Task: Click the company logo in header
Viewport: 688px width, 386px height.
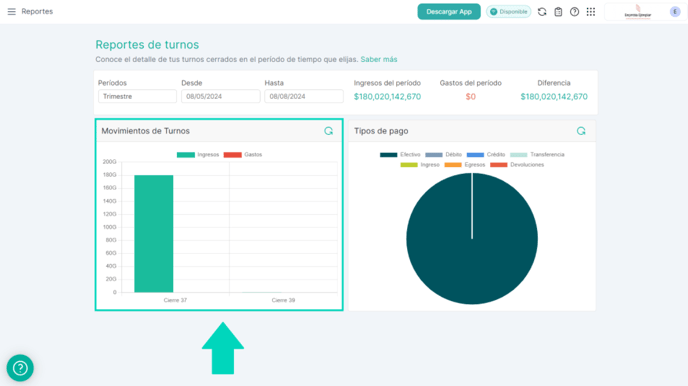Action: [x=638, y=12]
